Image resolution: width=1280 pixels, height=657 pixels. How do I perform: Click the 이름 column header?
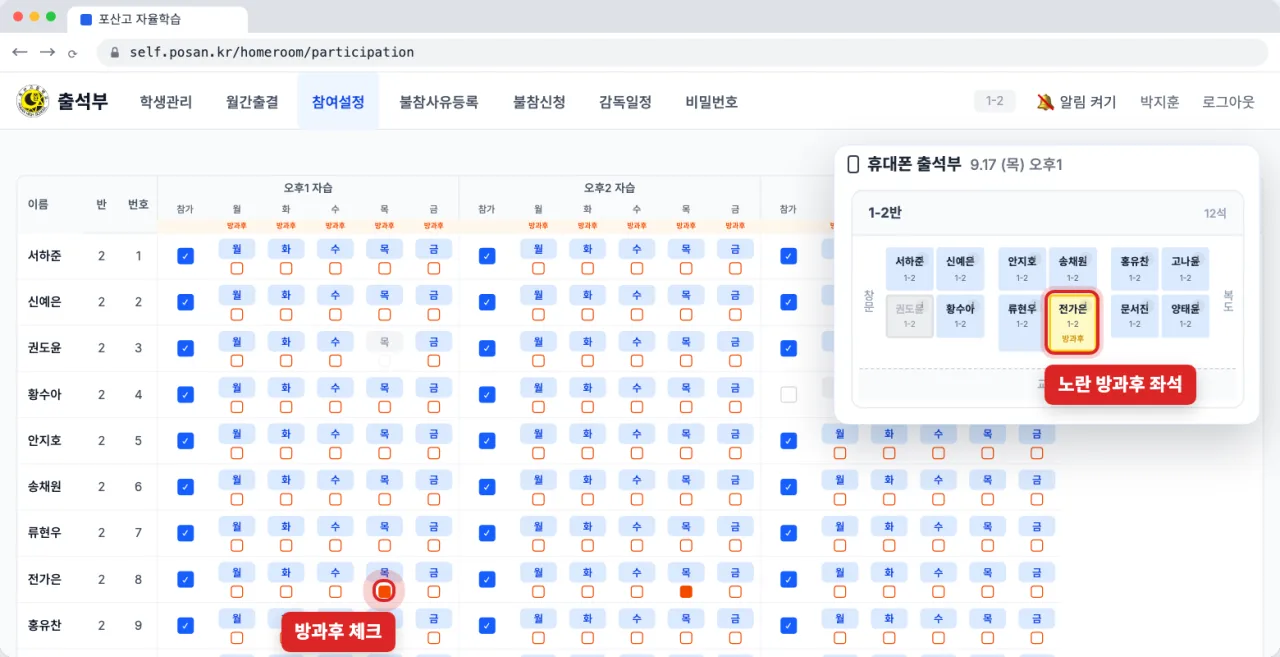pyautogui.click(x=38, y=204)
